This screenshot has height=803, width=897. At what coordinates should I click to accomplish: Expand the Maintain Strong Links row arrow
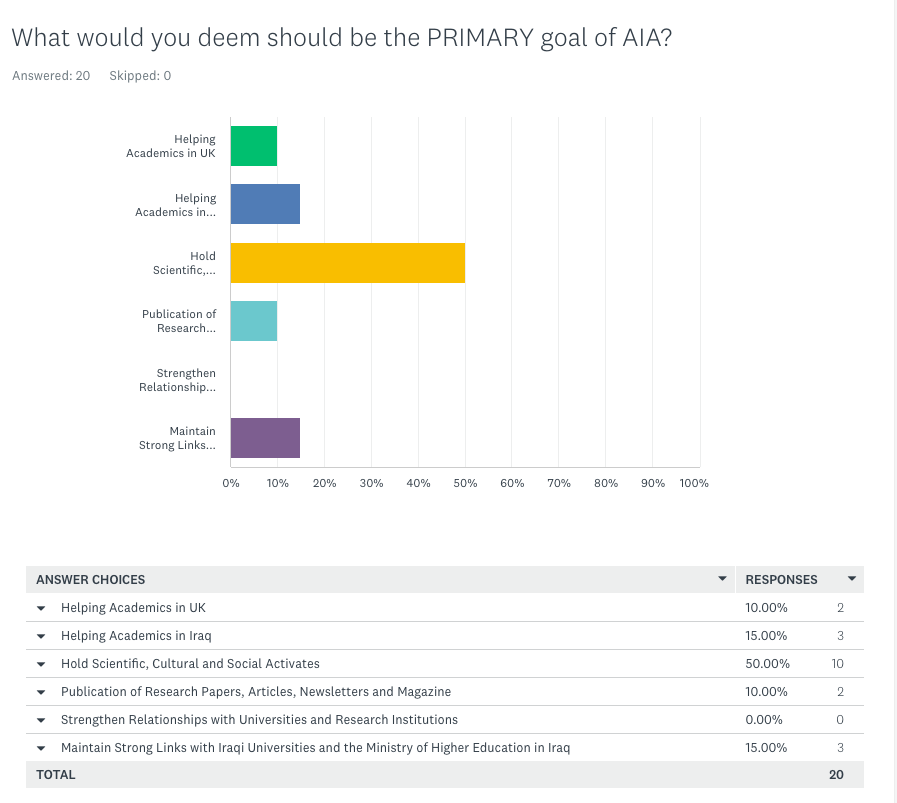point(41,748)
